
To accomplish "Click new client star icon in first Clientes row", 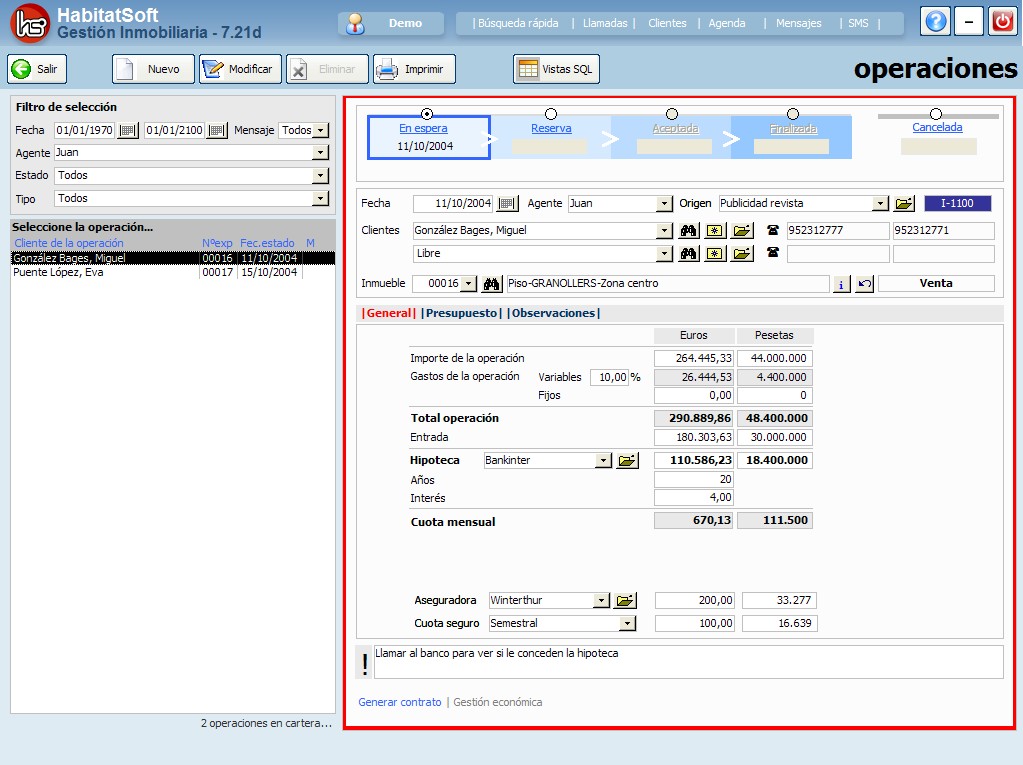I will [x=714, y=230].
